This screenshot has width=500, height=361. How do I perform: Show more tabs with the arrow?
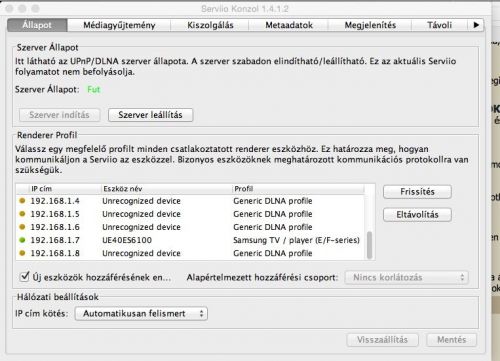476,25
